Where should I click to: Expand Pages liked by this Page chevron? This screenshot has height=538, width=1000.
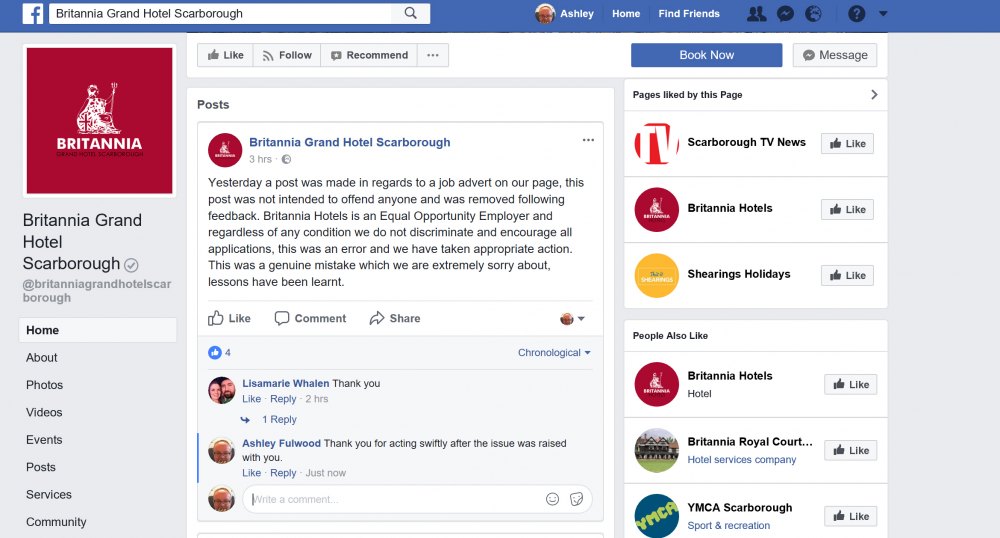coord(874,94)
